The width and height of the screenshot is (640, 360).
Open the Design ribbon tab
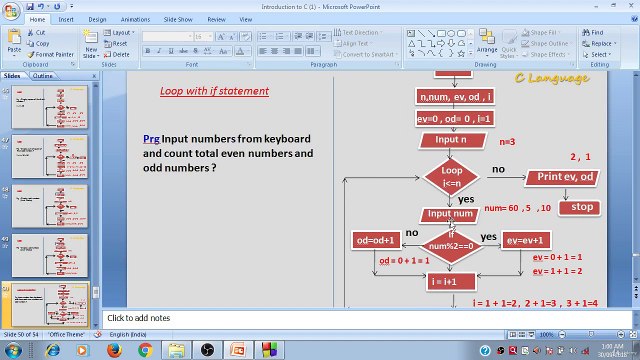pyautogui.click(x=97, y=19)
